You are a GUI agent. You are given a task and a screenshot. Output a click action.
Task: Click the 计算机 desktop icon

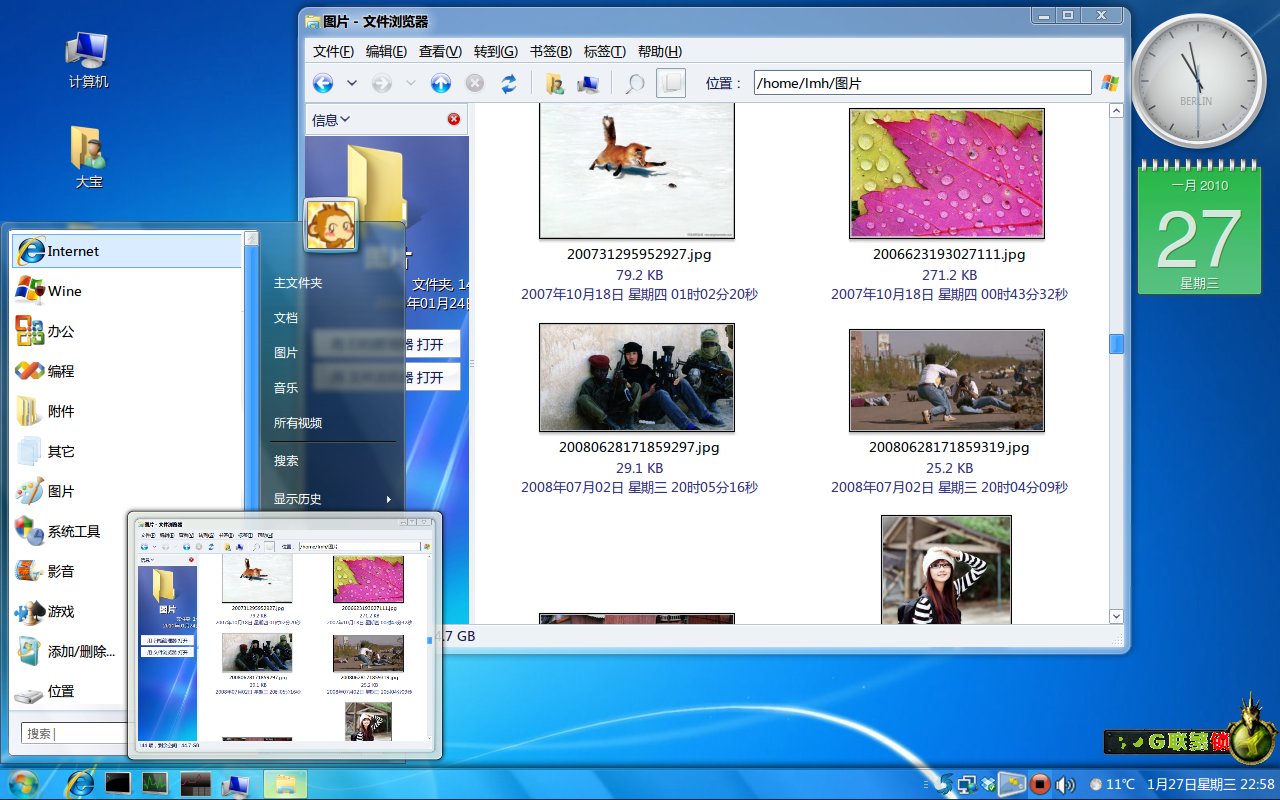pos(88,60)
